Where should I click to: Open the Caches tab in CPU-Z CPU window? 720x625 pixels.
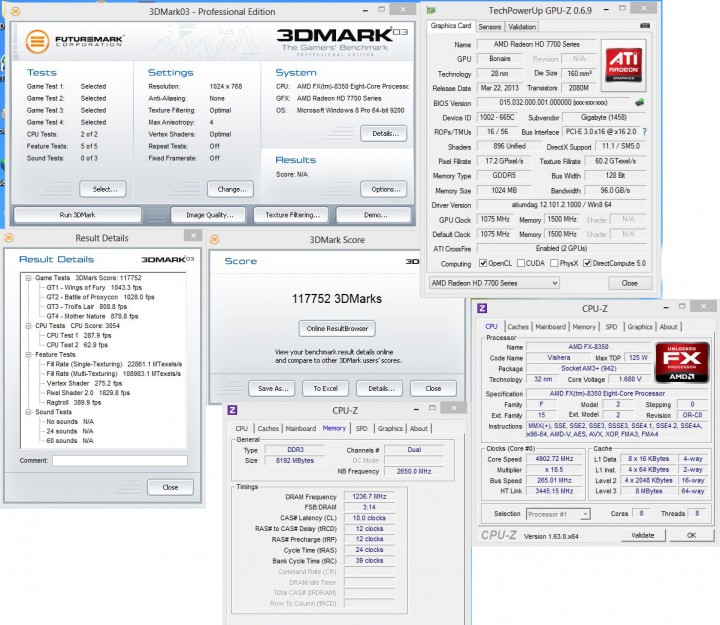coord(518,327)
